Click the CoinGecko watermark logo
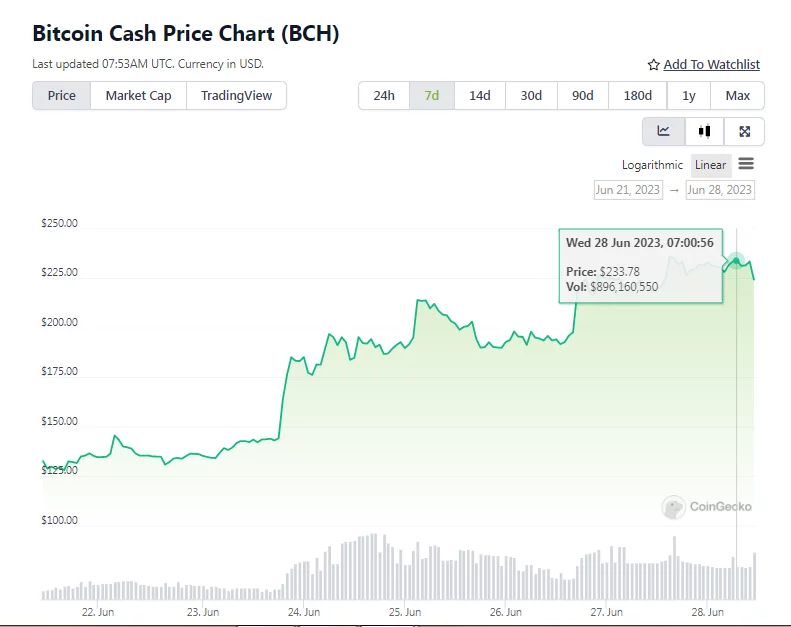The width and height of the screenshot is (791, 627). (x=673, y=507)
